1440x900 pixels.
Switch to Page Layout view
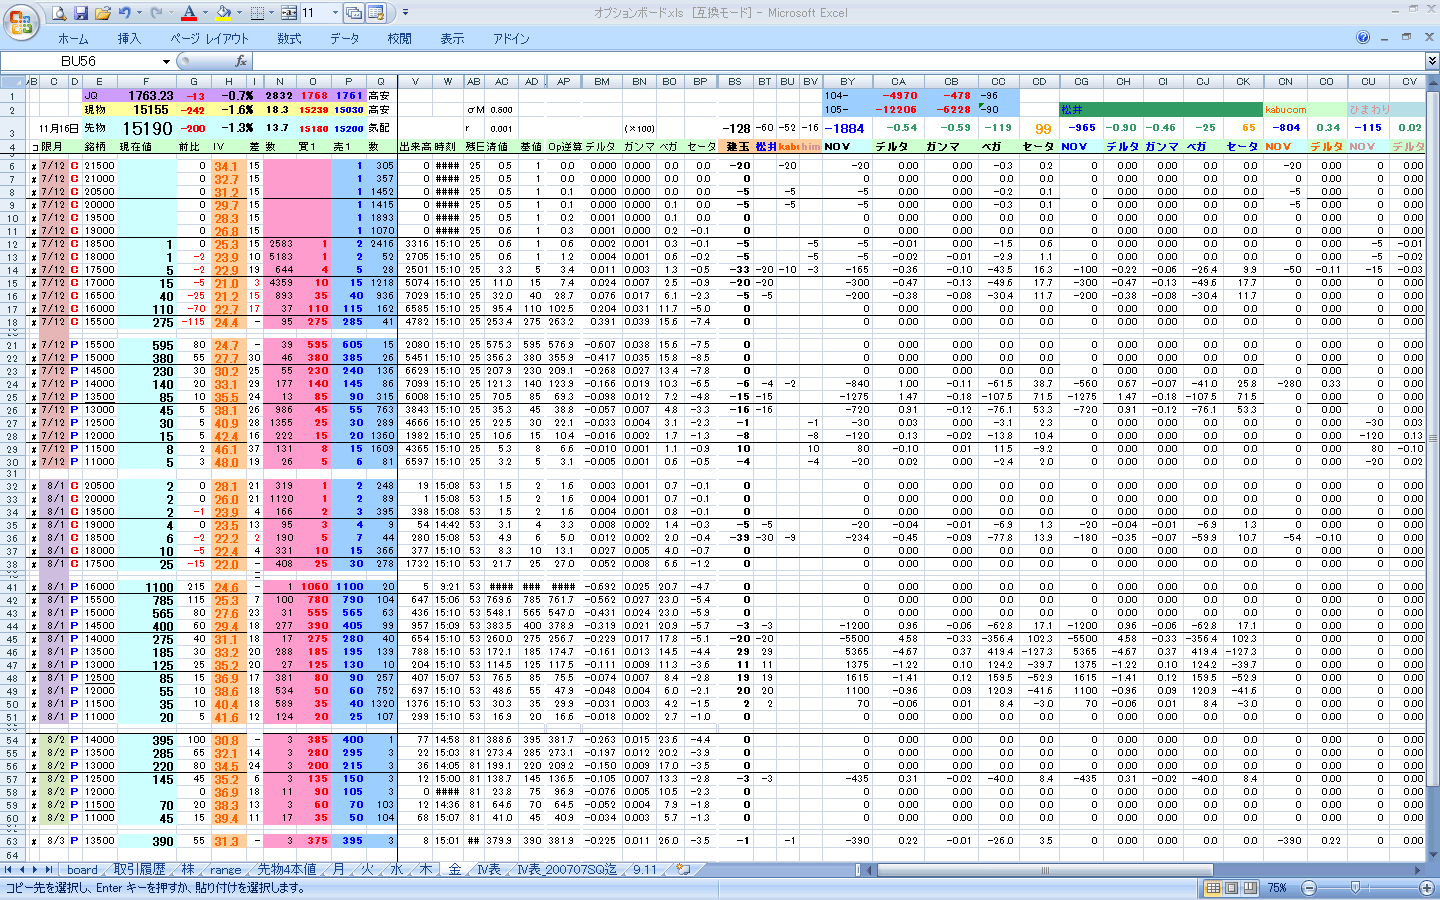[x=1231, y=887]
